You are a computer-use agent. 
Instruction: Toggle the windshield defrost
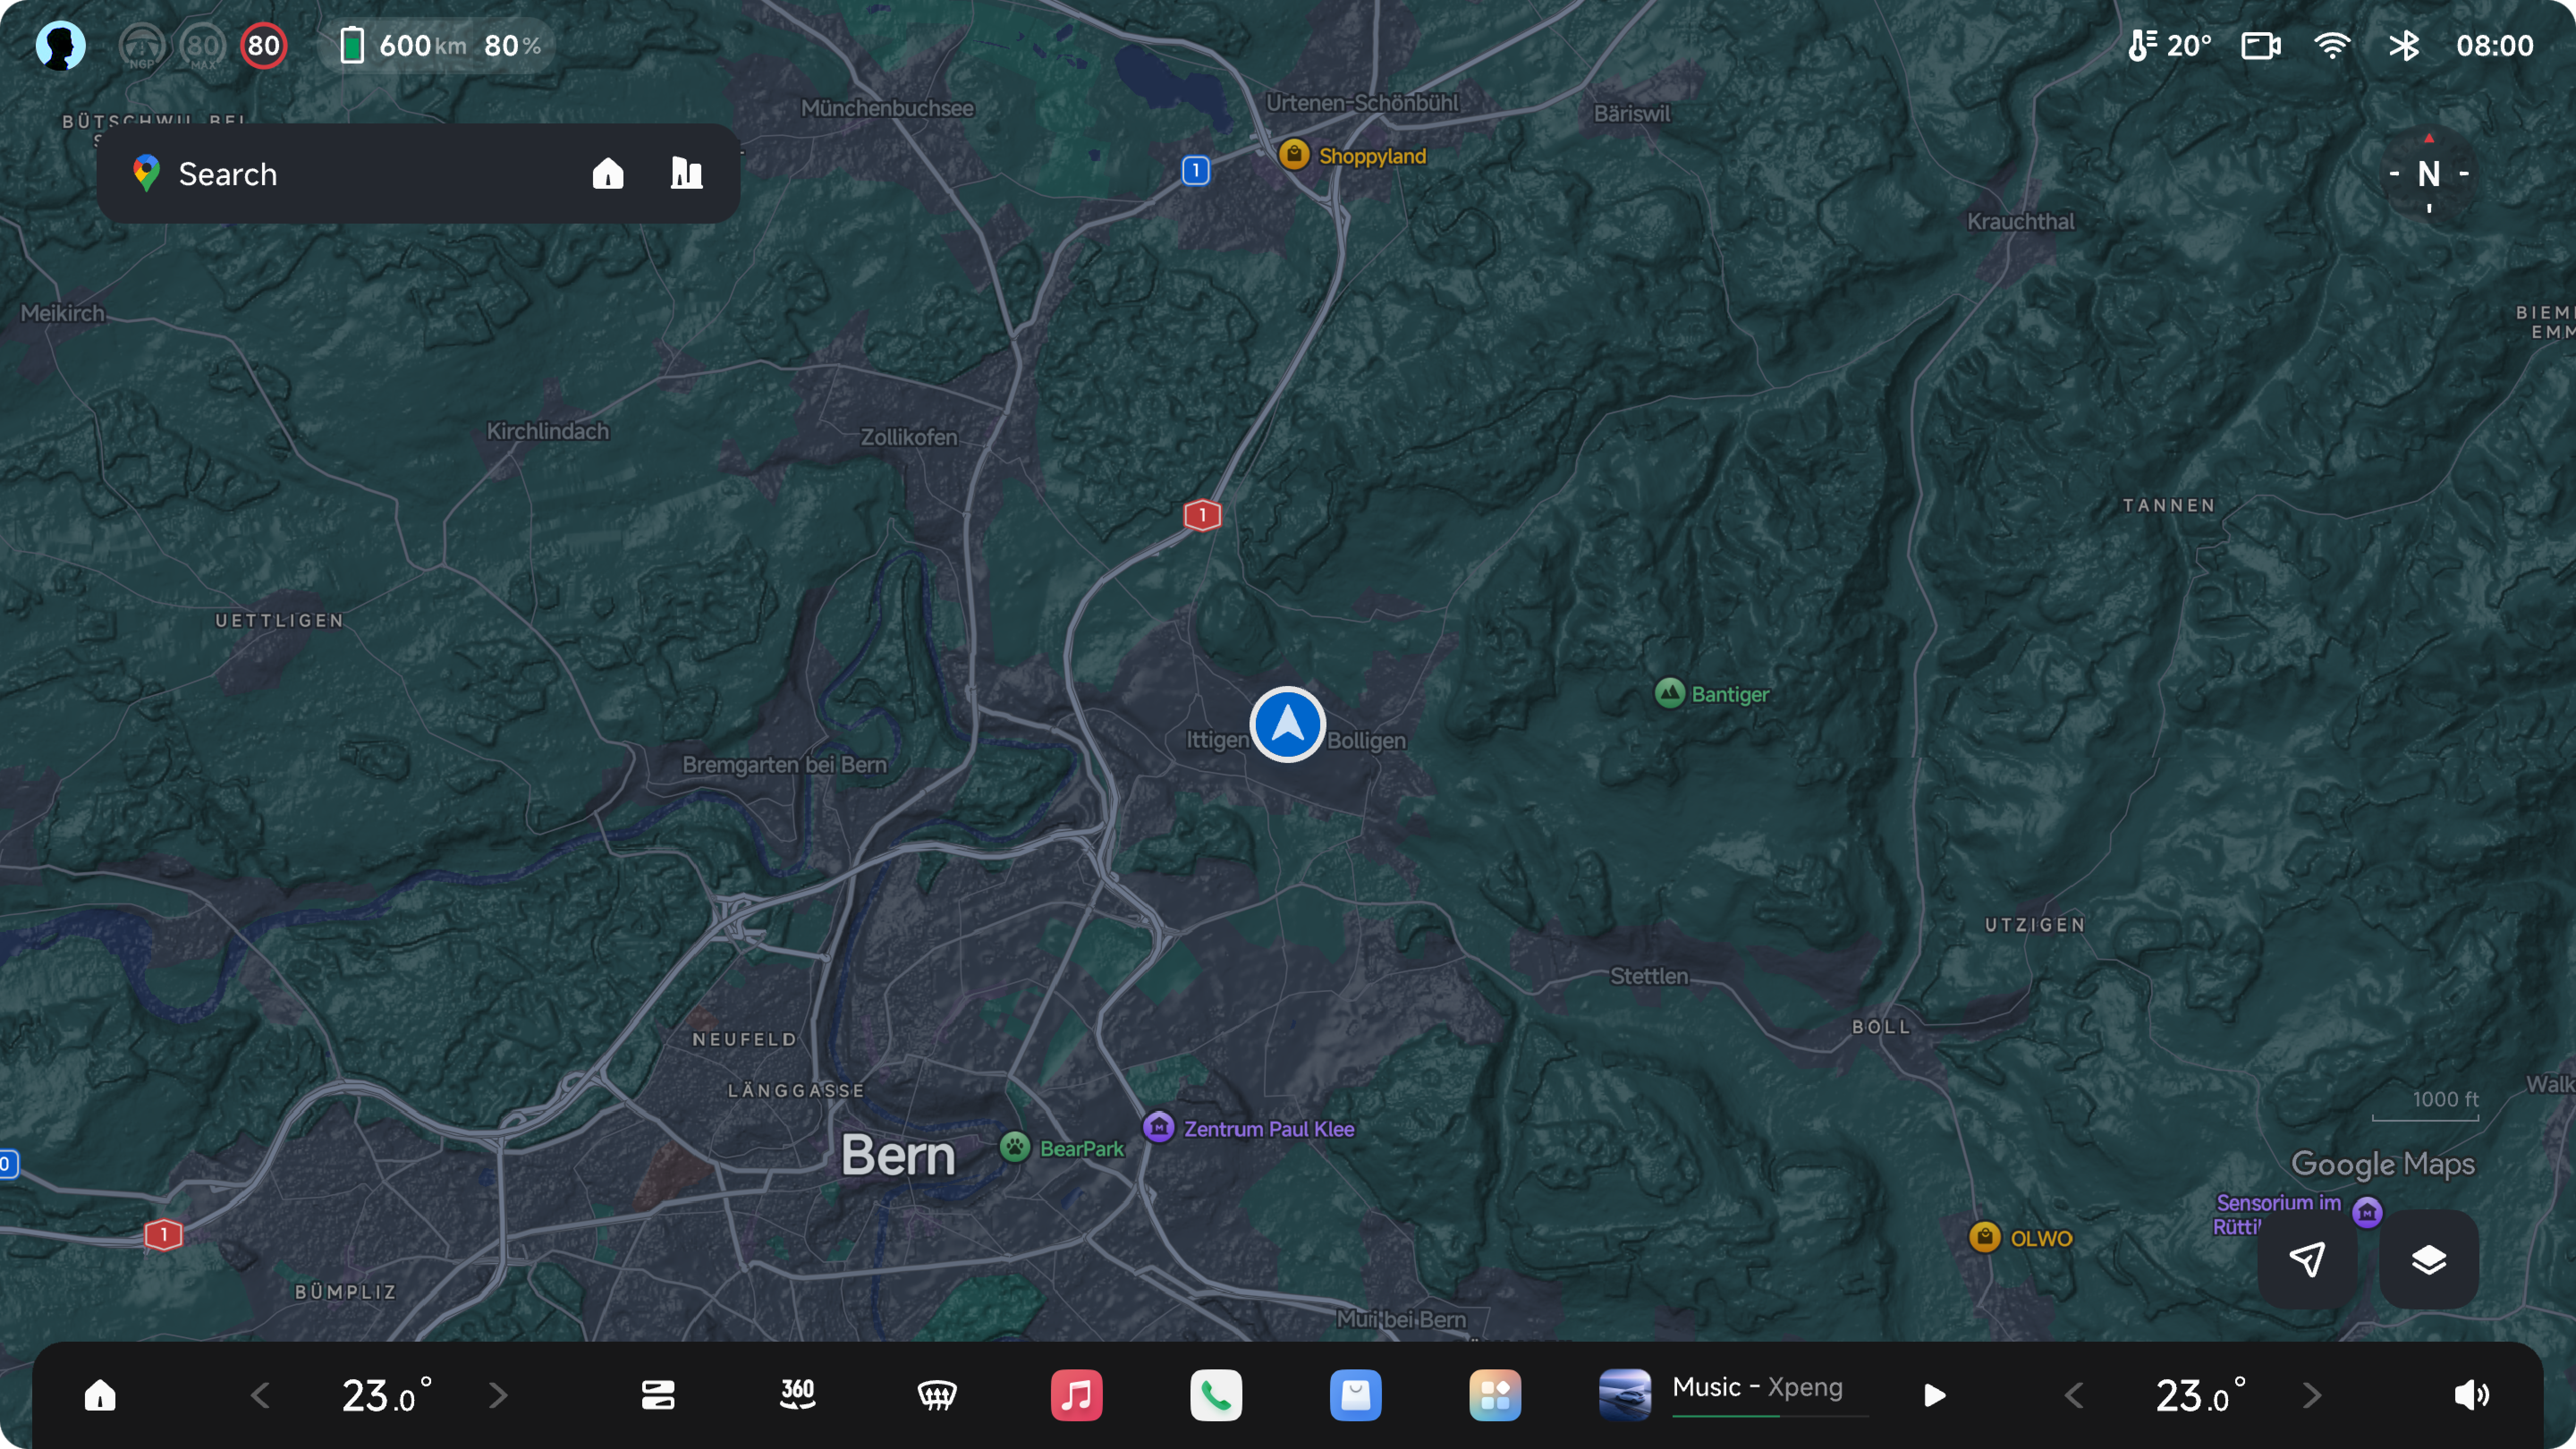point(936,1394)
